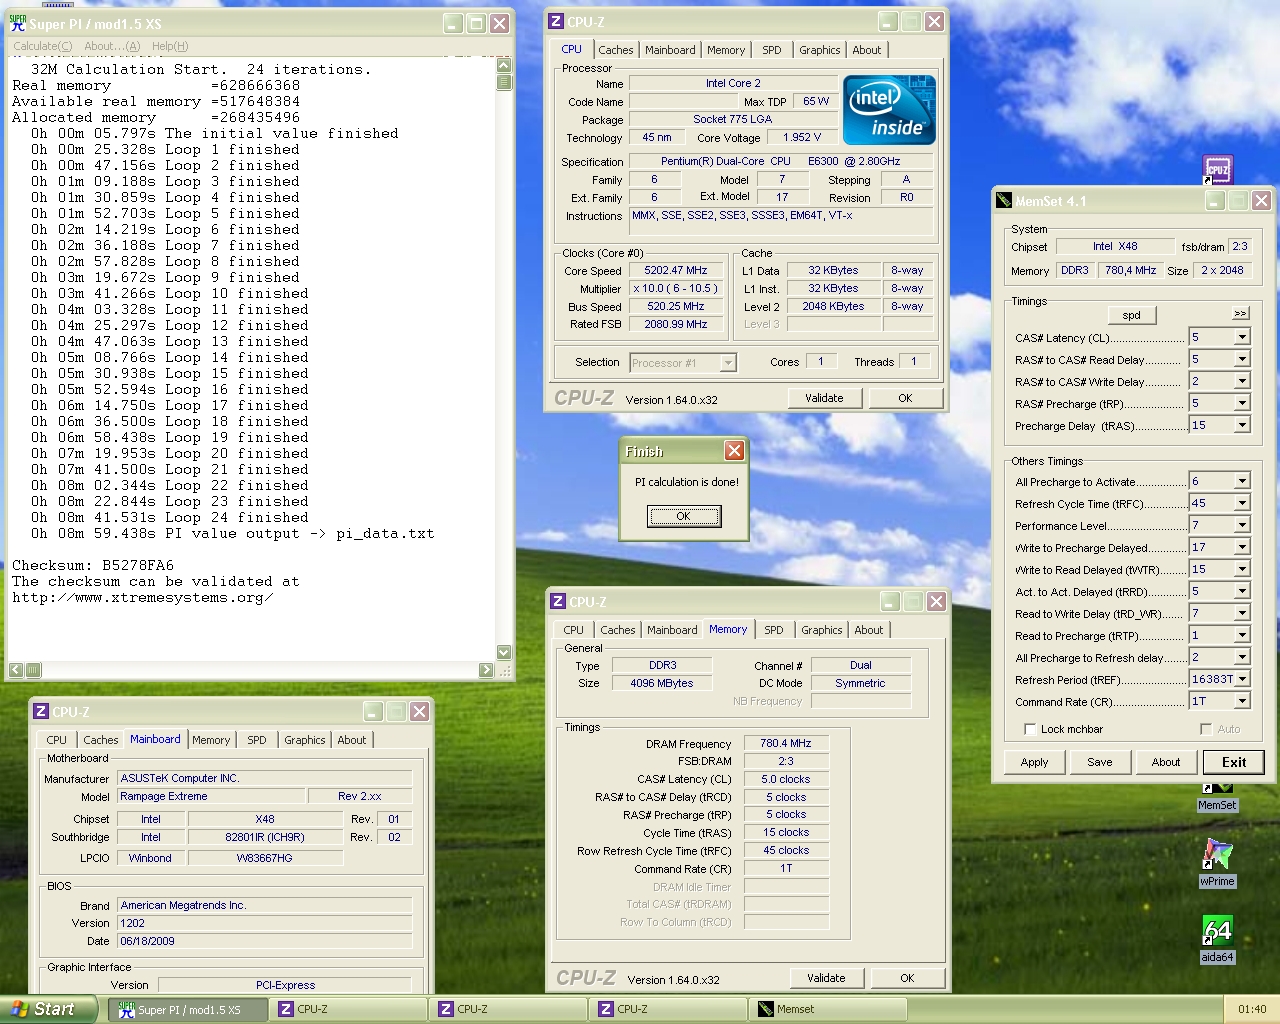Click OK in top CPU-Z window
This screenshot has height=1024, width=1280.
[905, 398]
